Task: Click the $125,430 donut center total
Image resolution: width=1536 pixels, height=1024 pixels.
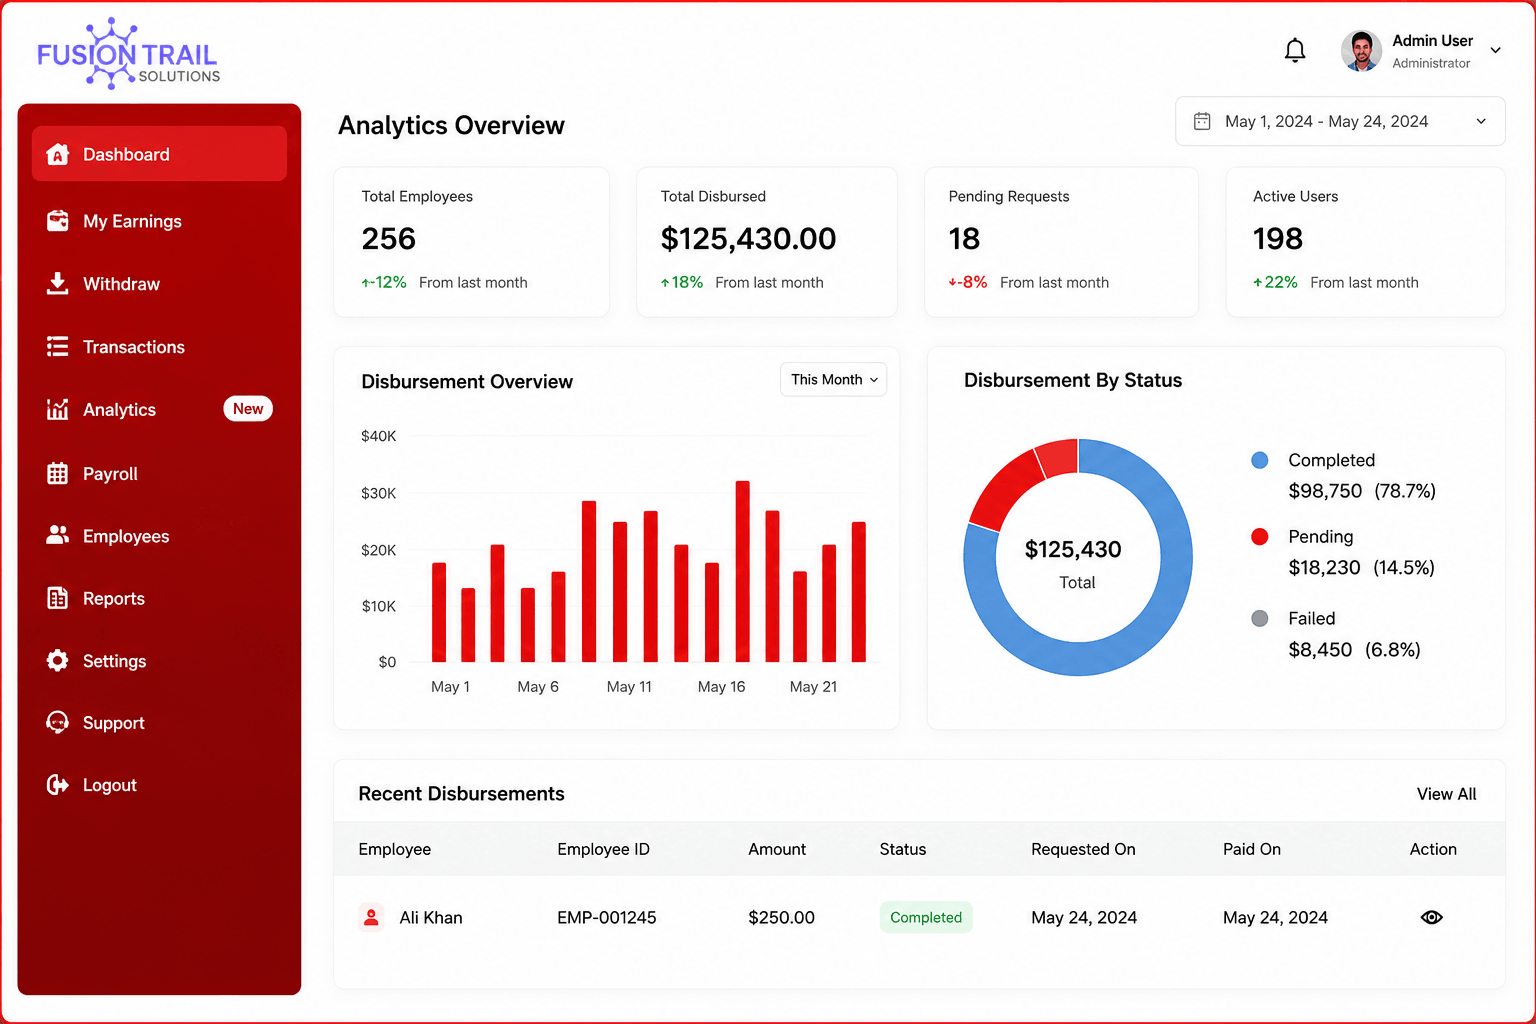Action: coord(1073,549)
